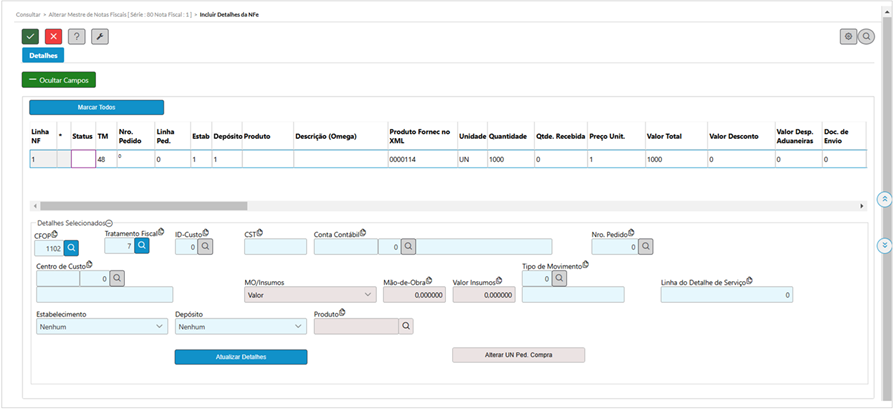
Task: Click the green confirm checkmark button
Action: tap(30, 36)
